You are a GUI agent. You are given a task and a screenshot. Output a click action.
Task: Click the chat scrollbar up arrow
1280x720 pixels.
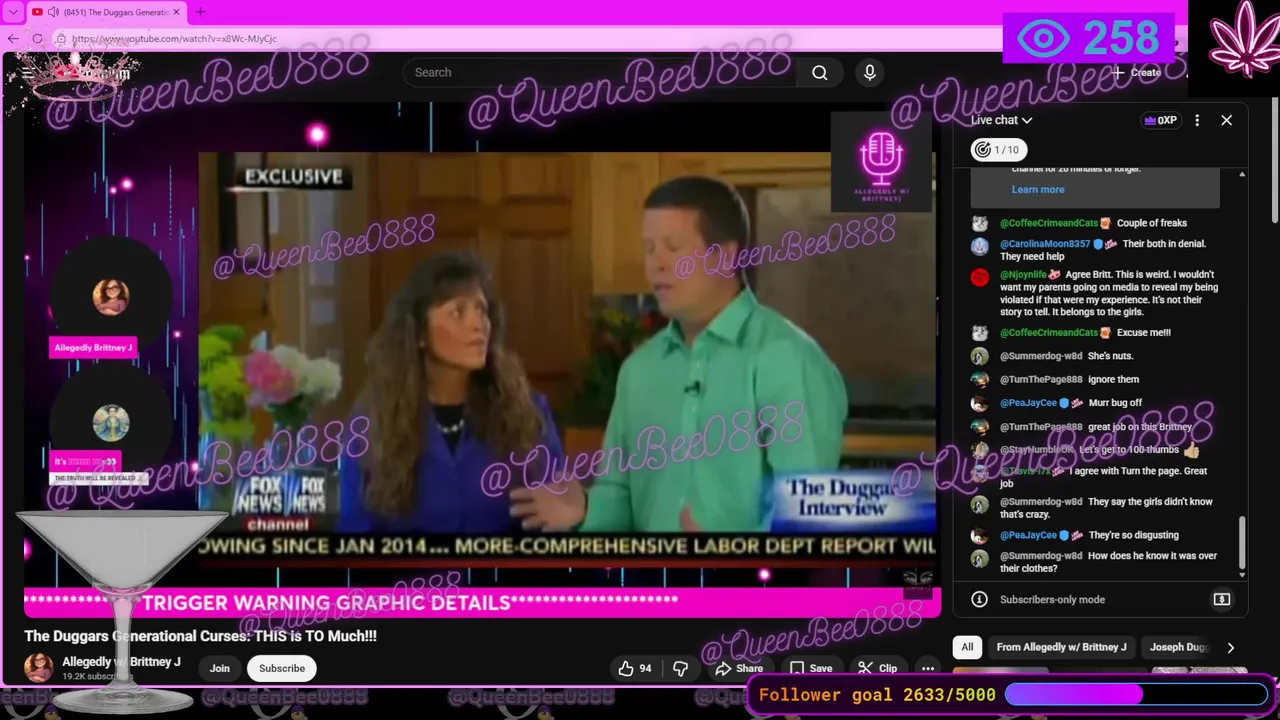(1242, 175)
